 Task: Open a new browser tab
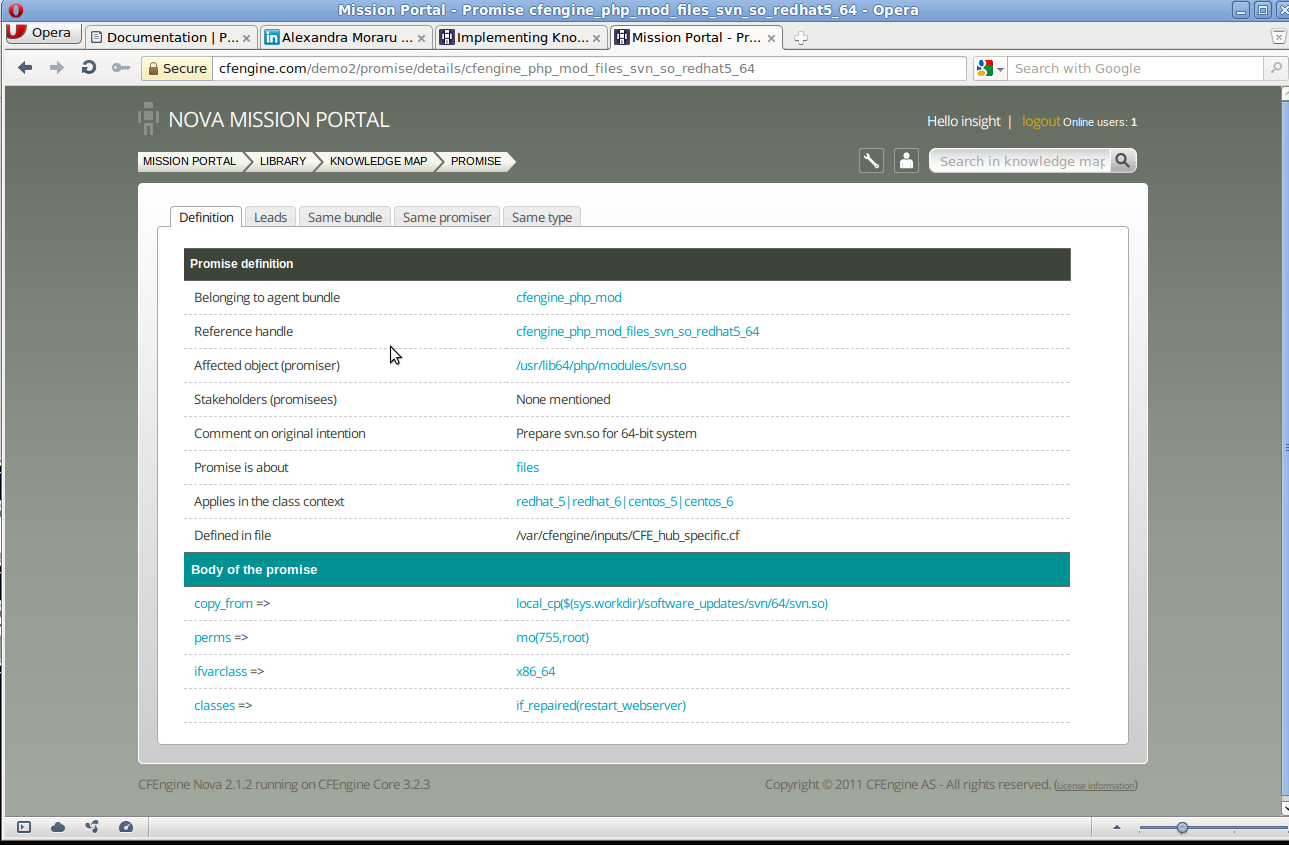point(800,38)
